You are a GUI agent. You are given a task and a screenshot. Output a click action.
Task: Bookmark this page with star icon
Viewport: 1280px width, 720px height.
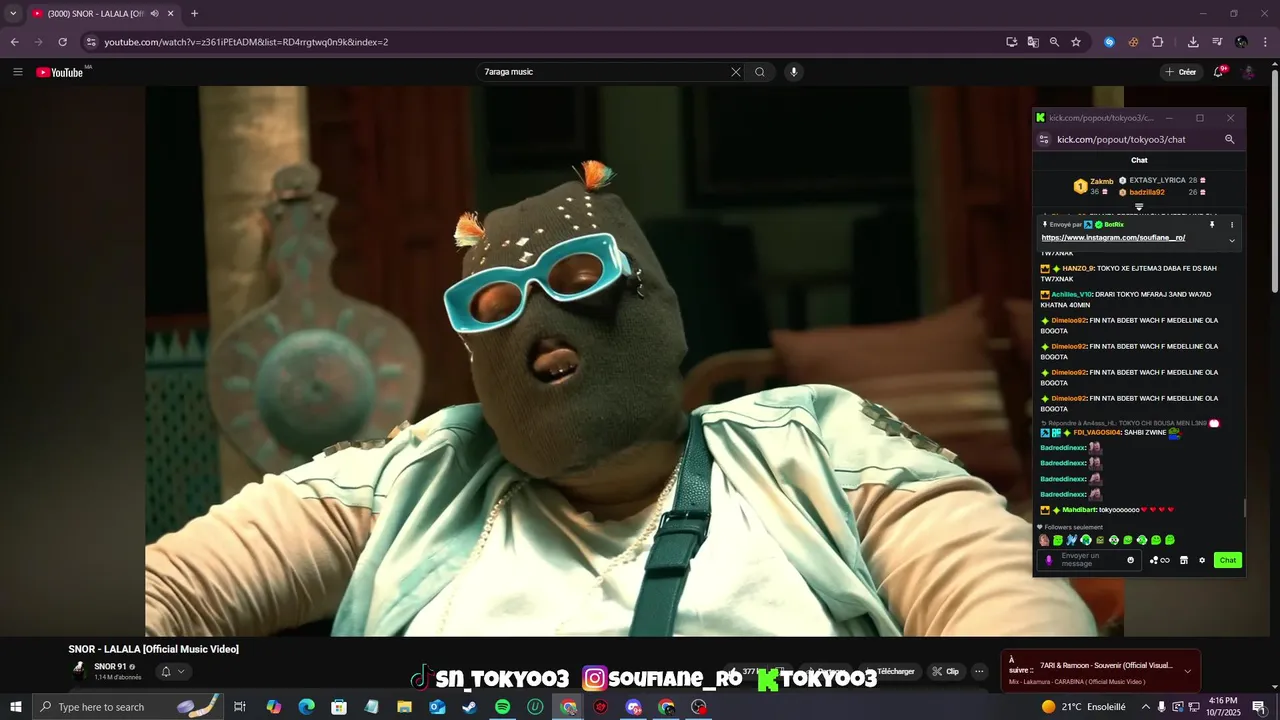tap(1076, 42)
